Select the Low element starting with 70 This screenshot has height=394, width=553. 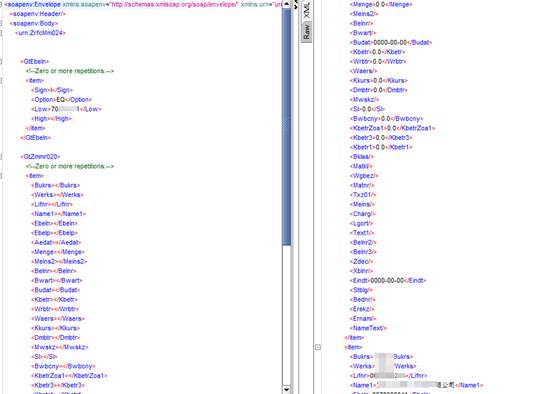click(x=66, y=109)
